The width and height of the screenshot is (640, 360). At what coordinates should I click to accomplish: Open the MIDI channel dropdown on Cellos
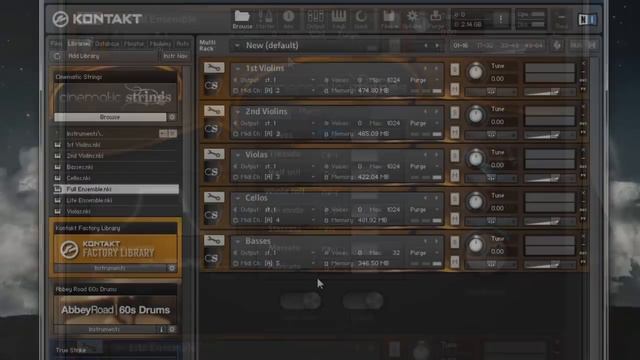pos(313,220)
